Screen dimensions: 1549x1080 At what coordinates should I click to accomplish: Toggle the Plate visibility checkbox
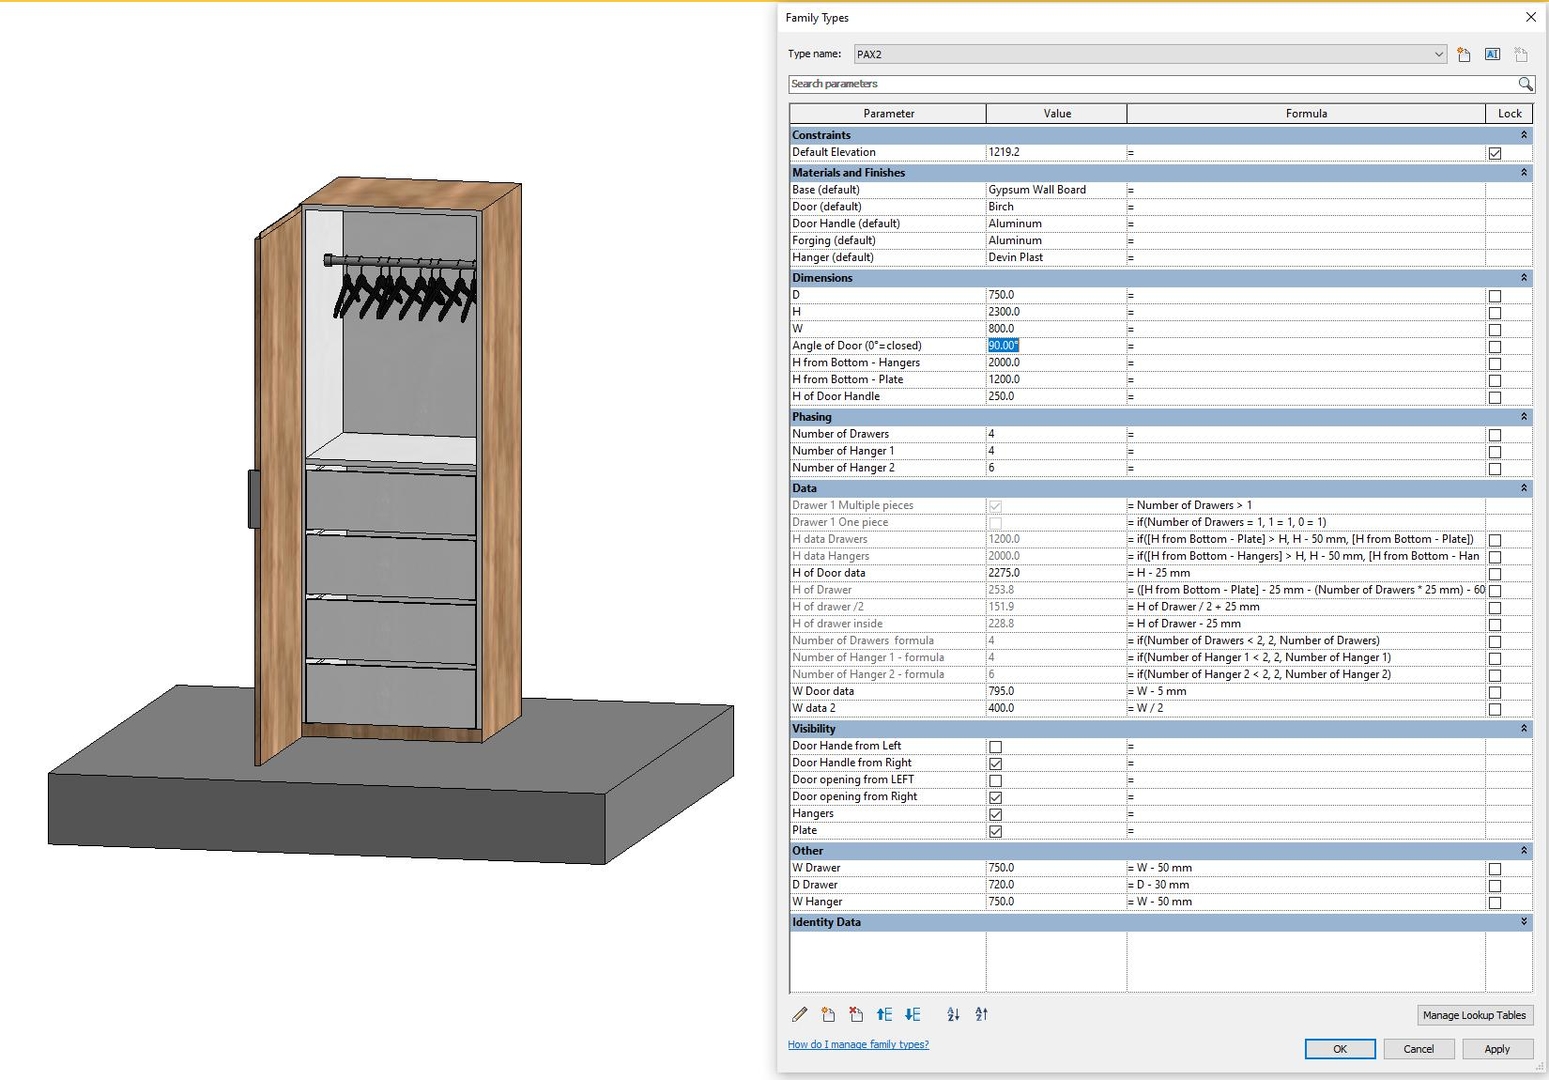pos(995,831)
